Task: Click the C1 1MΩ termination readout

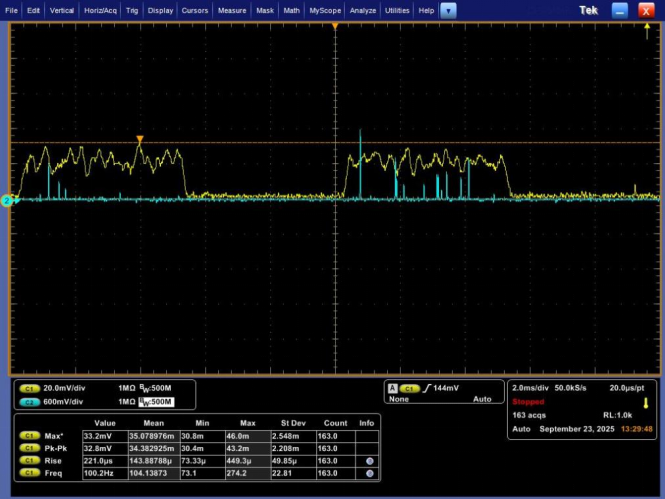Action: click(126, 388)
